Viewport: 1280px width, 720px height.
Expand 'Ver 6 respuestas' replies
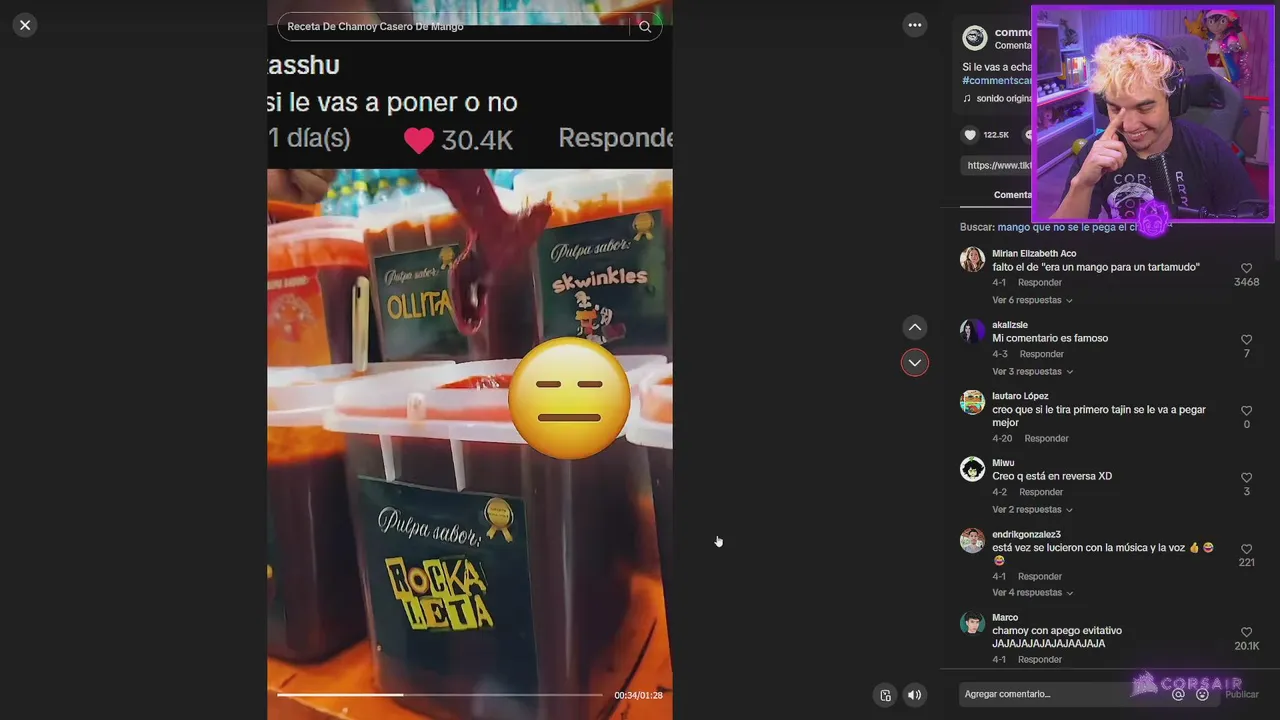1032,300
